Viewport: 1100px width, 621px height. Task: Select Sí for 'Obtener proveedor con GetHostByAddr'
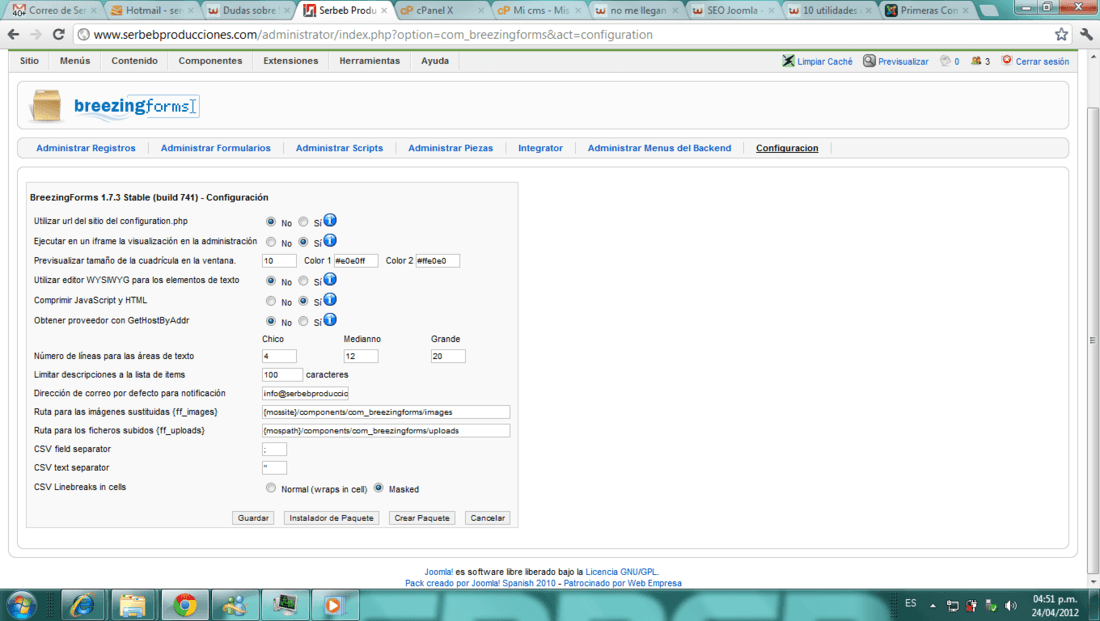pyautogui.click(x=303, y=321)
